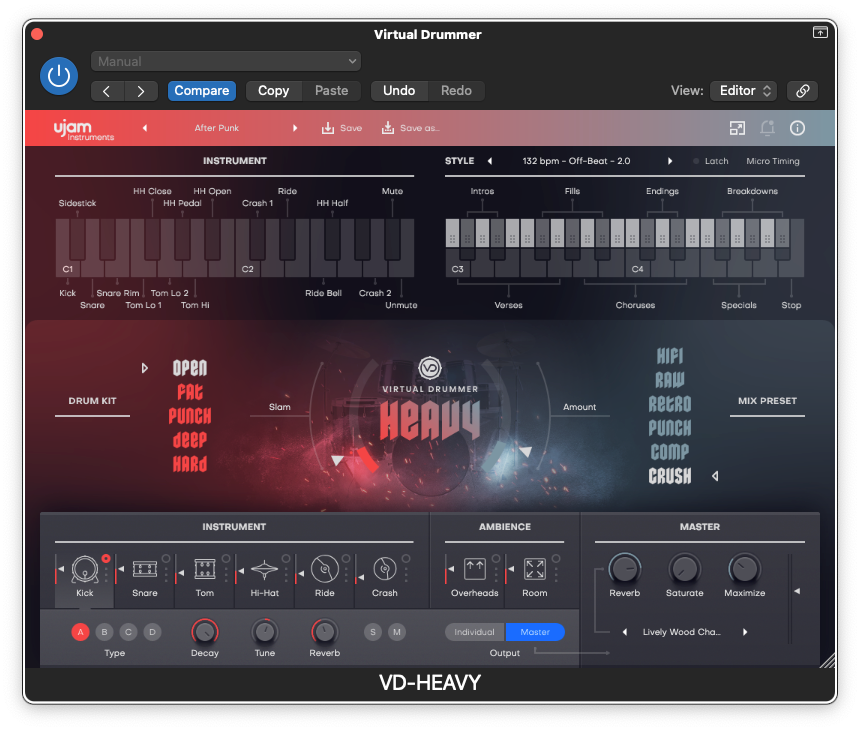860x731 pixels.
Task: Click the Decay knob
Action: click(205, 632)
